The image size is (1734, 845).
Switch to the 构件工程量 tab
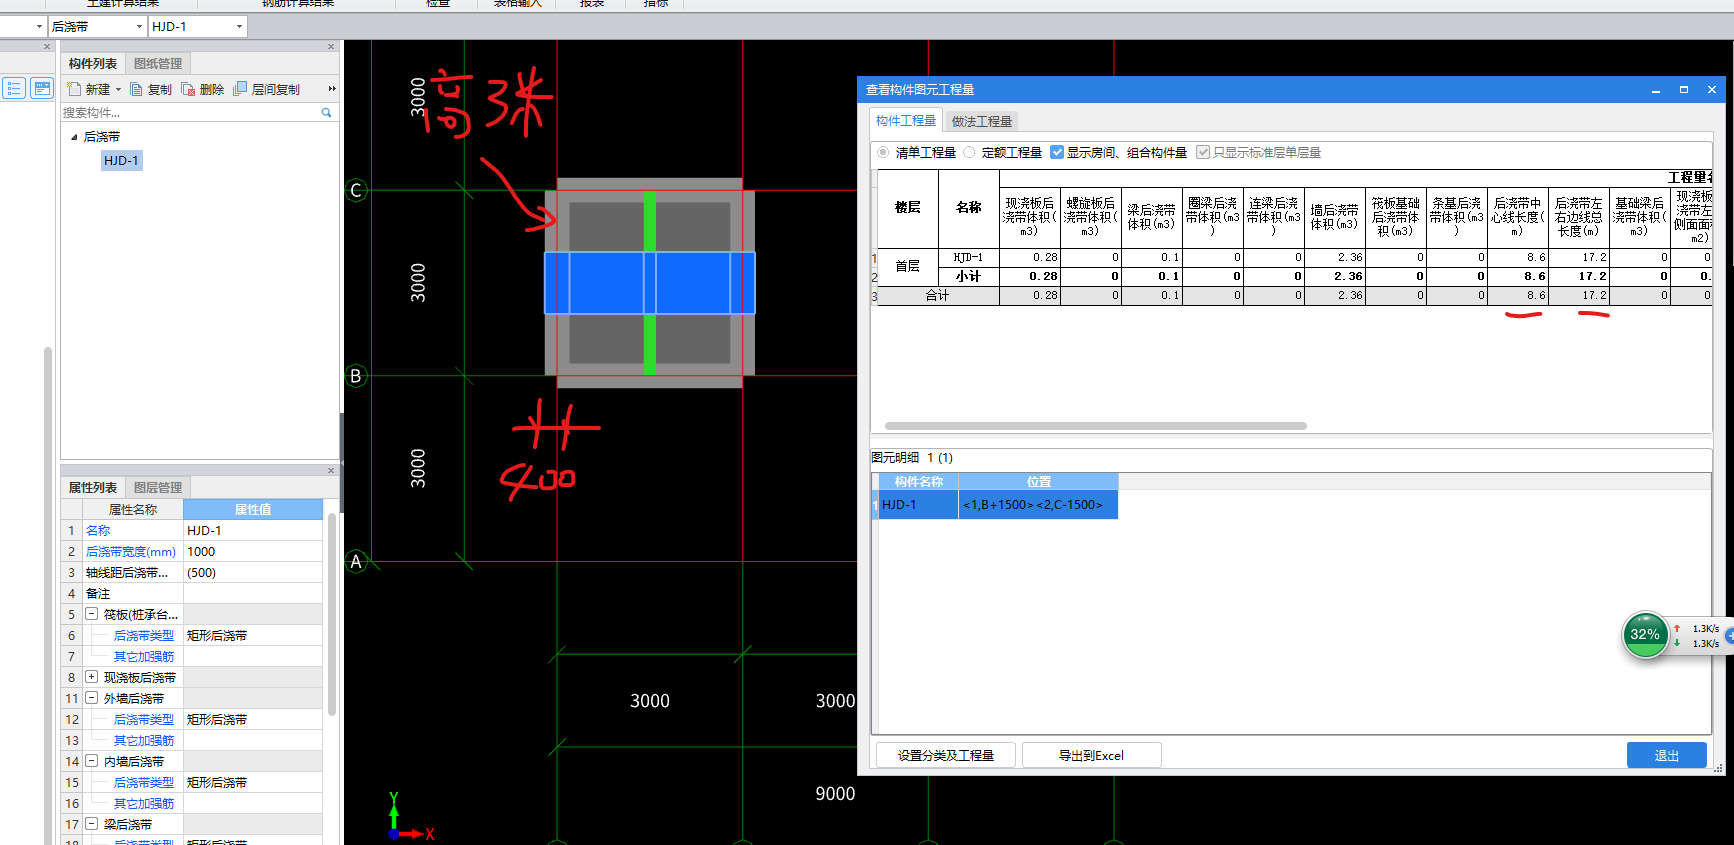click(906, 120)
